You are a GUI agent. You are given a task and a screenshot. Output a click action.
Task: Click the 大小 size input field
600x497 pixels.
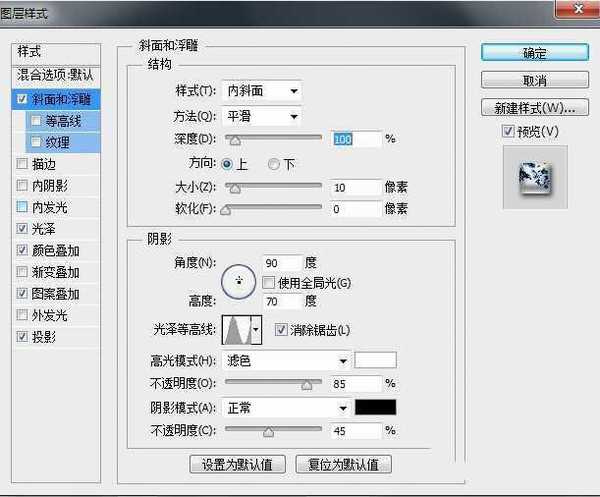(x=356, y=187)
